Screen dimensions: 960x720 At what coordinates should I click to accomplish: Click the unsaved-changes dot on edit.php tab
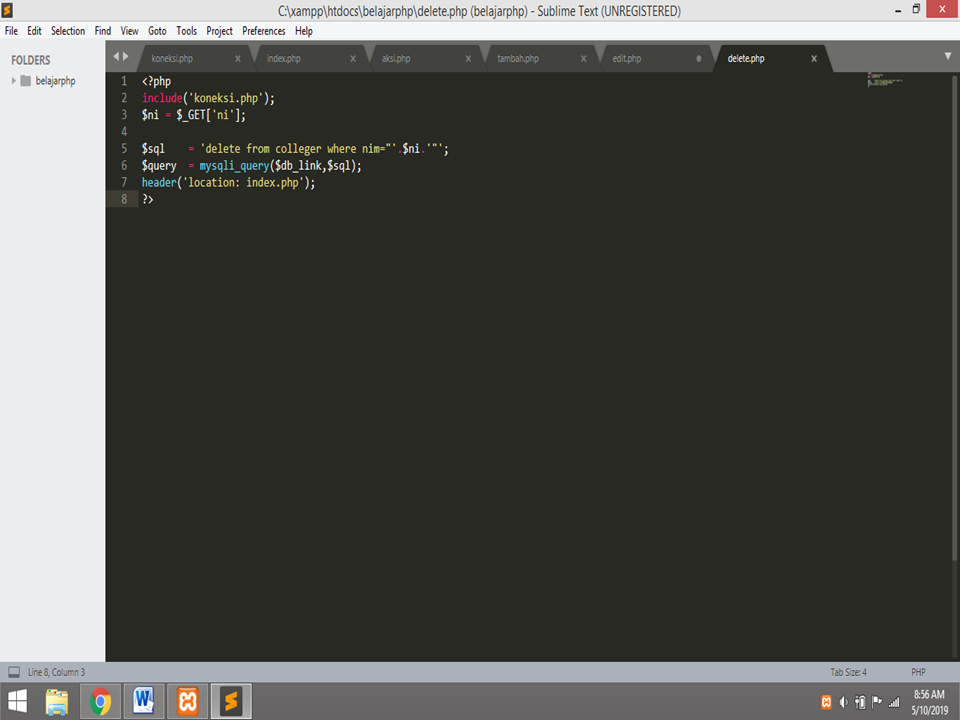click(x=698, y=59)
